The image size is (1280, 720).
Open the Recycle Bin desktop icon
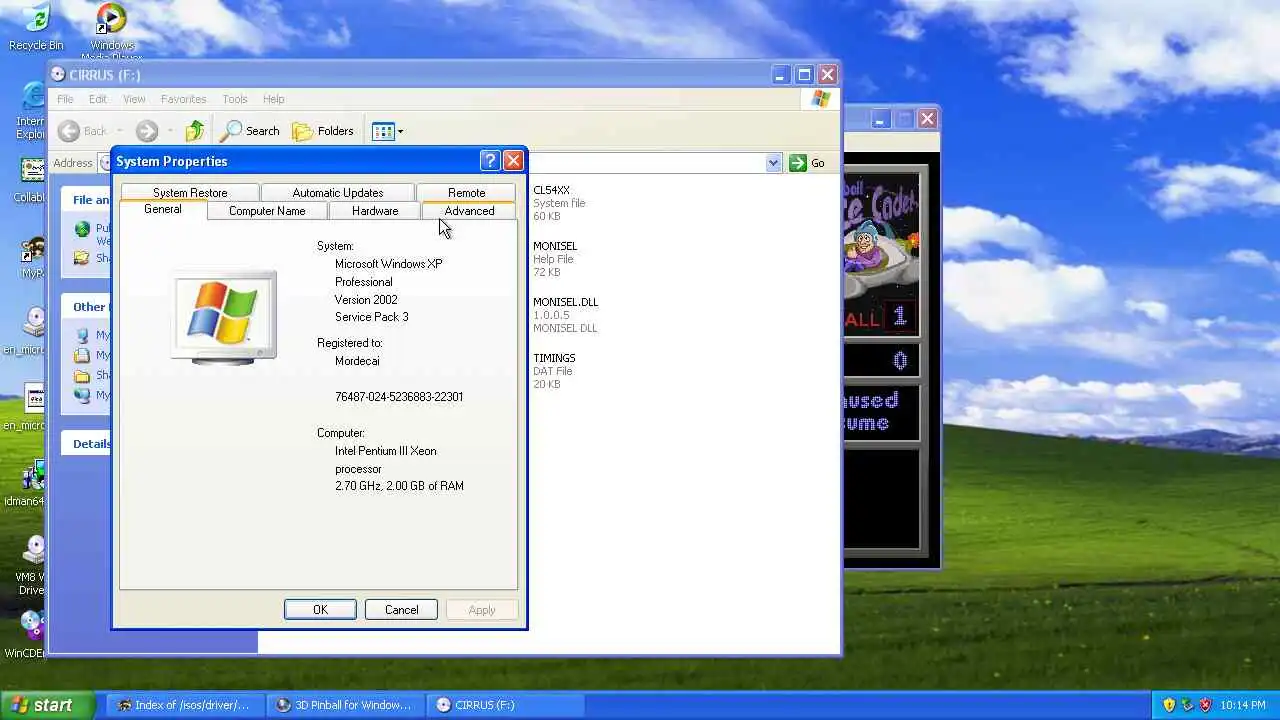35,27
